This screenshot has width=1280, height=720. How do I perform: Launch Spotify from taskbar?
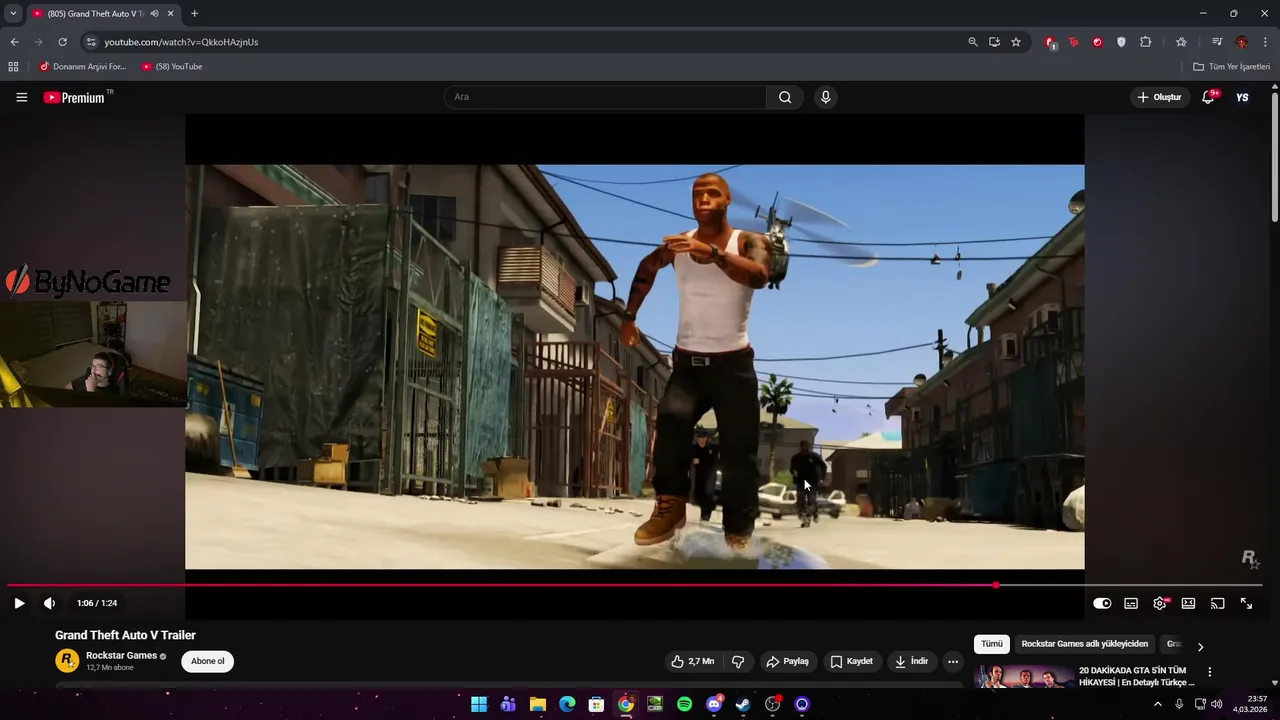coord(684,704)
